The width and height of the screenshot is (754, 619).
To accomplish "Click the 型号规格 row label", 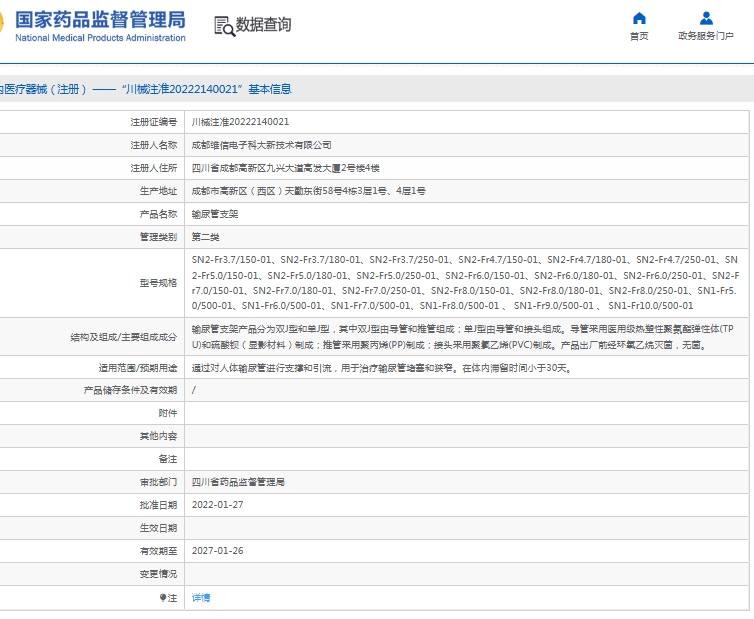I will (159, 283).
